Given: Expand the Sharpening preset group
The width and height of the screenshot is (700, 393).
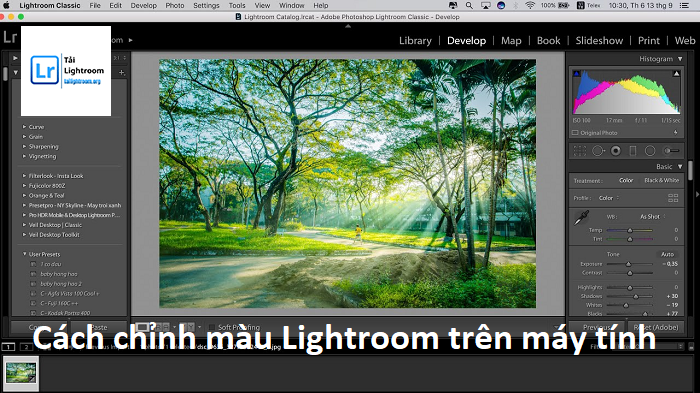Looking at the screenshot, I should point(24,146).
